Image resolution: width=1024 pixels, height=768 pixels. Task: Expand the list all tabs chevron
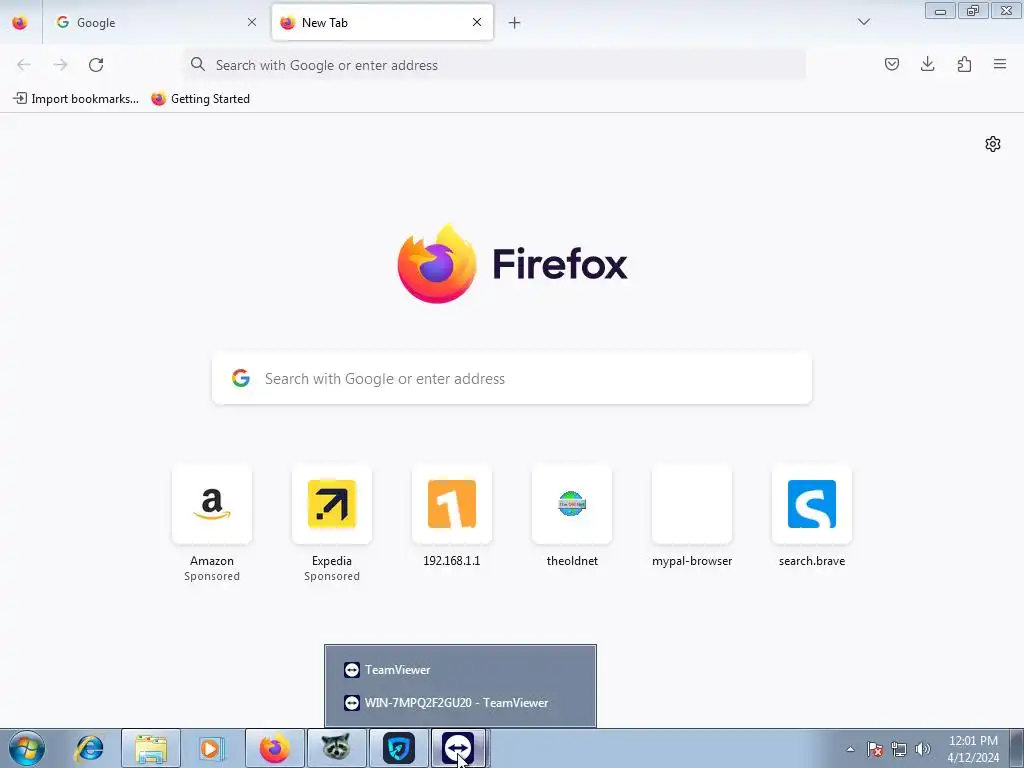863,22
